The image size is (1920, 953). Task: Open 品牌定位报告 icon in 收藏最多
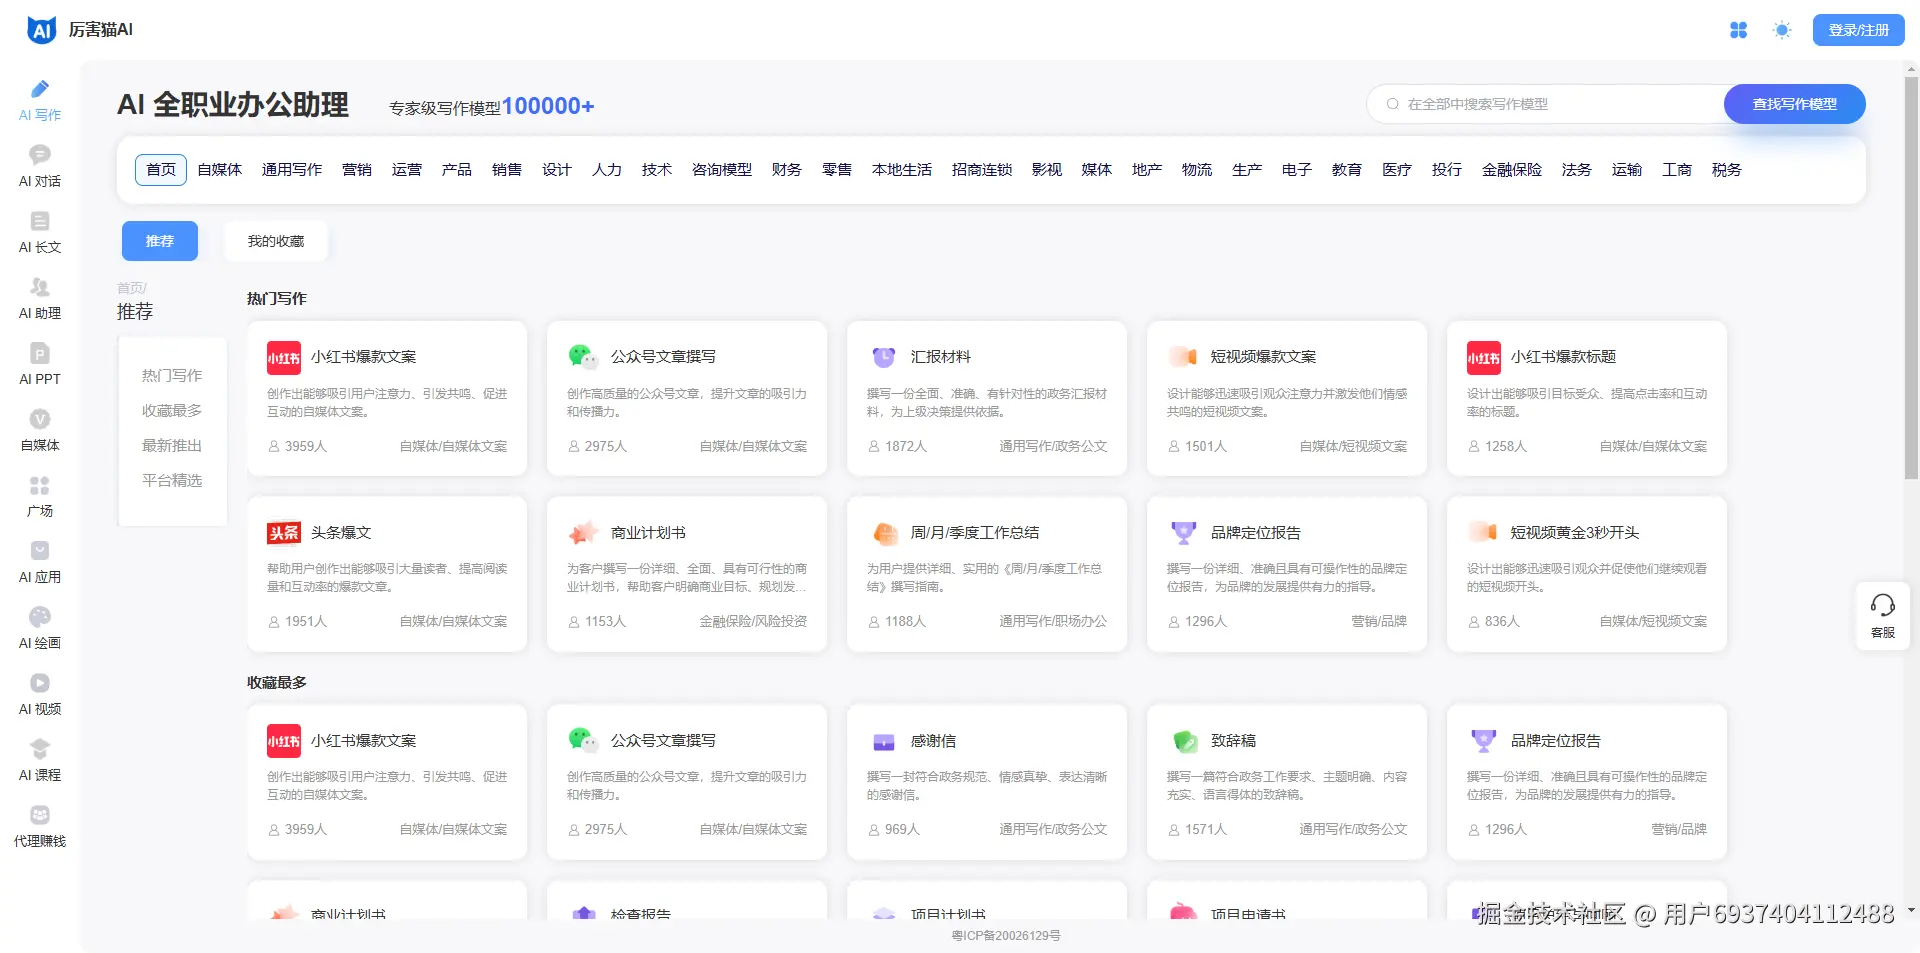tap(1483, 741)
